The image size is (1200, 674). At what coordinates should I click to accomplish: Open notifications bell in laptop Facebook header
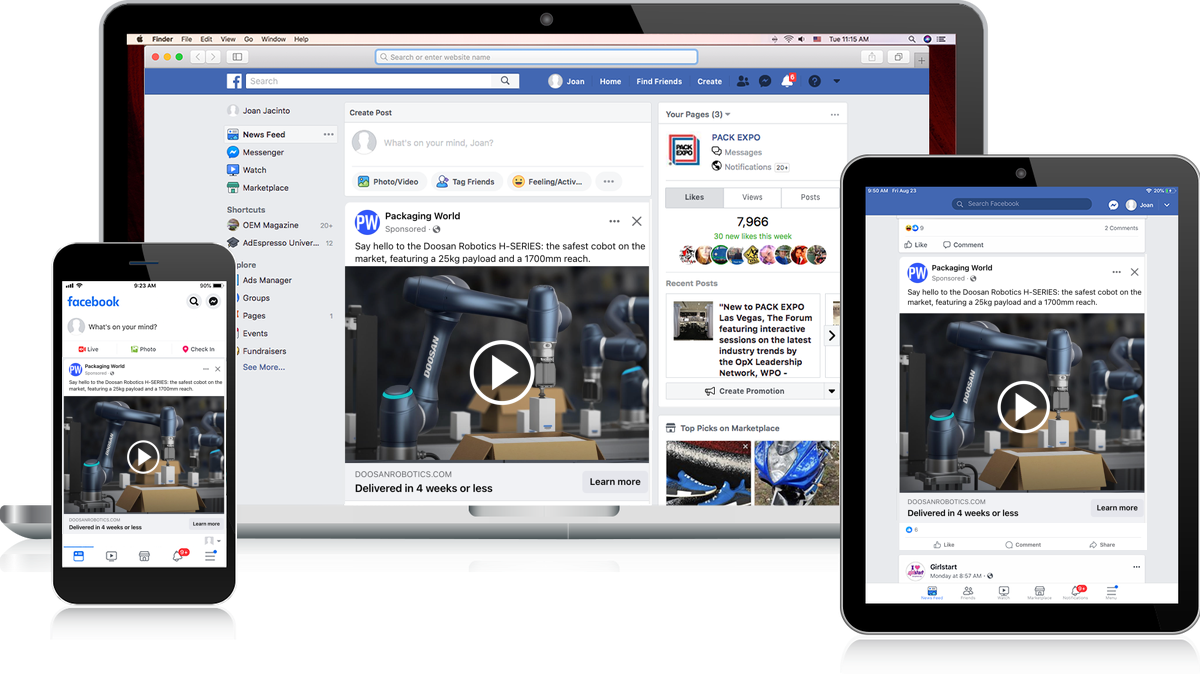787,81
